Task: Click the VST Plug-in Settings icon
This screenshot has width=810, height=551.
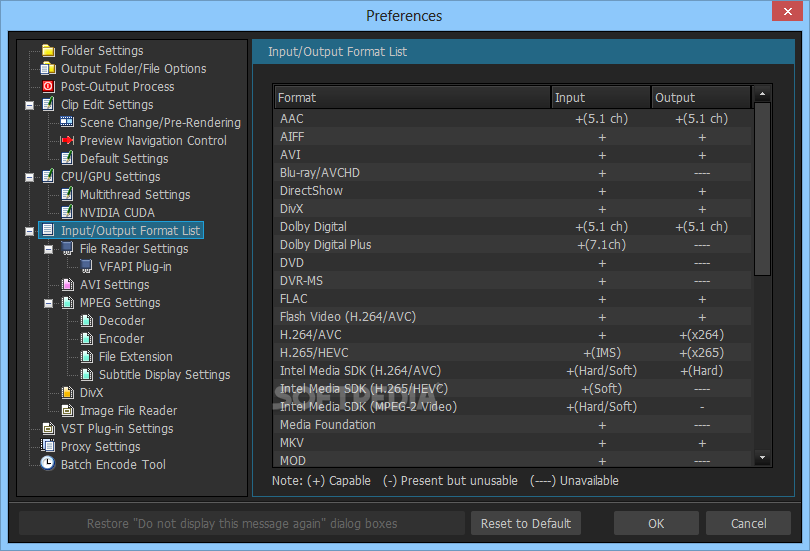Action: coord(49,429)
